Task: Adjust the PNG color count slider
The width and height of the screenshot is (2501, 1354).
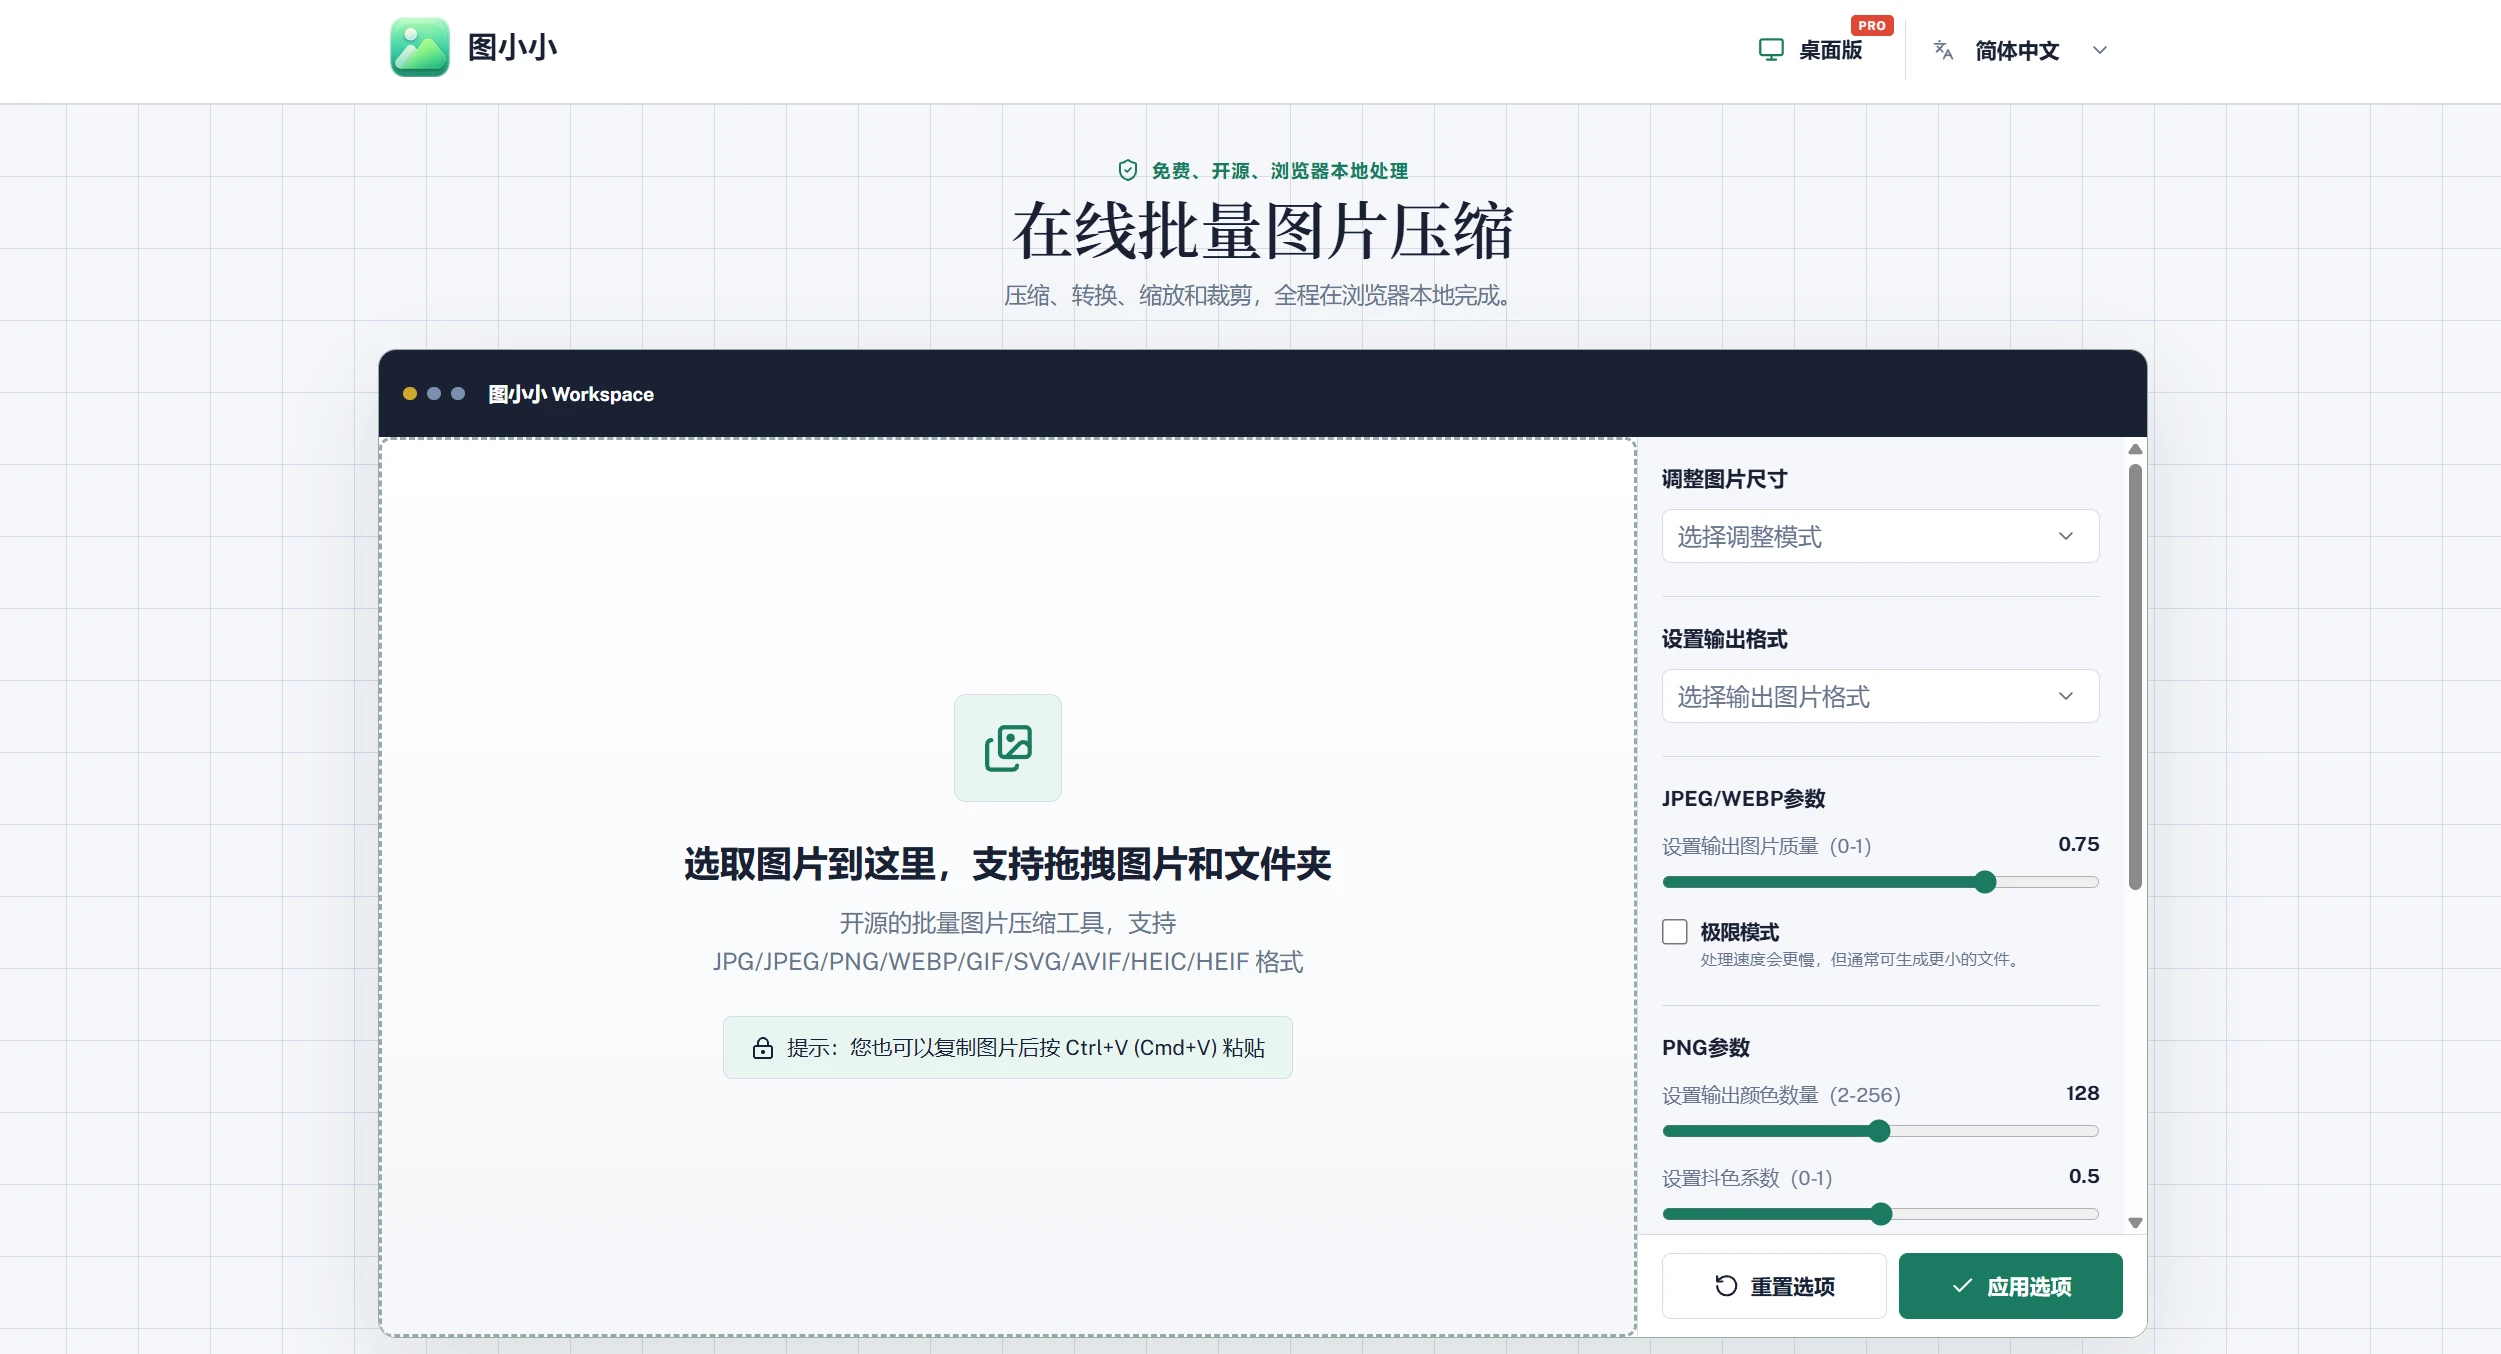Action: point(1879,1131)
